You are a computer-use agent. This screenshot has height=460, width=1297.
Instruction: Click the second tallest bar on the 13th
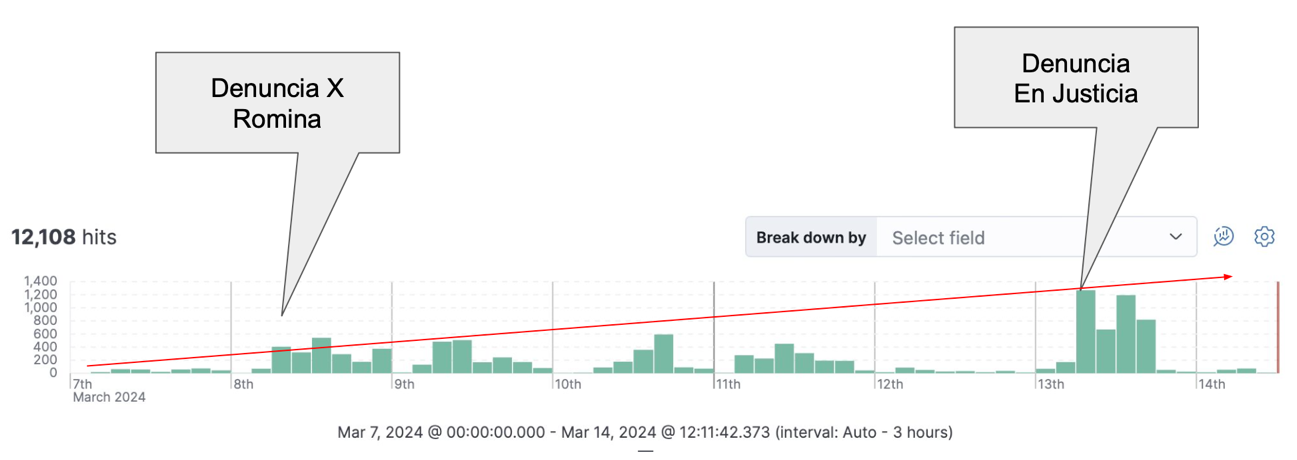1126,334
